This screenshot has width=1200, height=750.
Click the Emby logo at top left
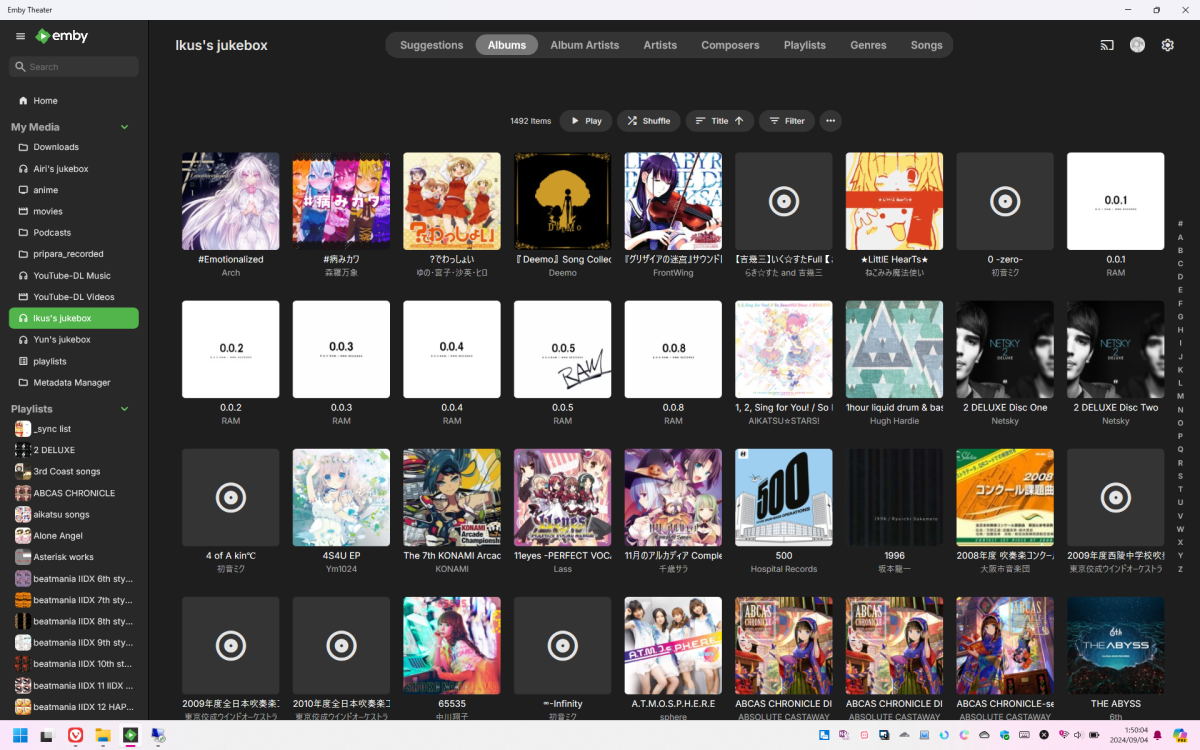pos(60,35)
